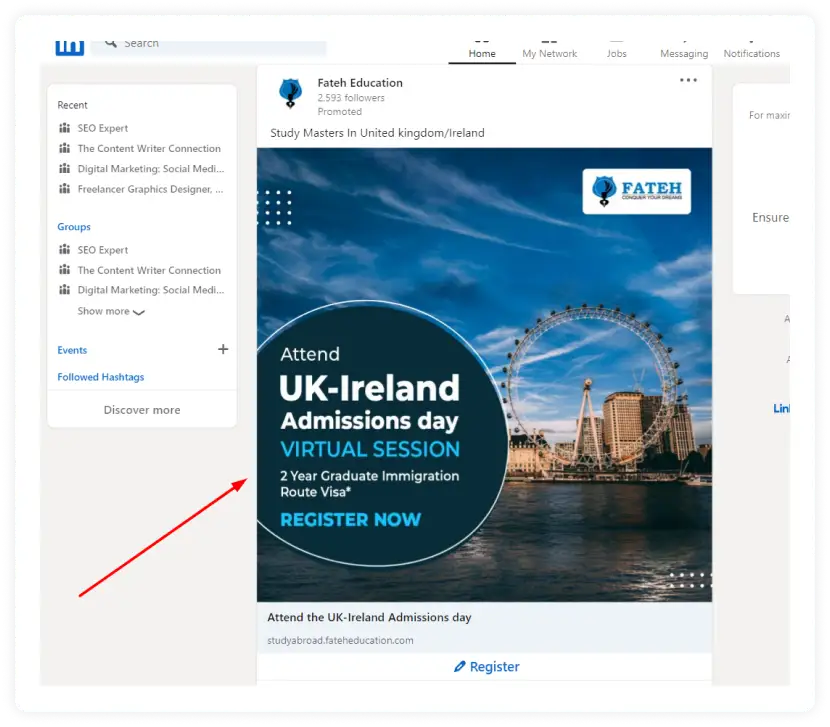This screenshot has width=830, height=727.
Task: Go to Home tab
Action: (482, 51)
